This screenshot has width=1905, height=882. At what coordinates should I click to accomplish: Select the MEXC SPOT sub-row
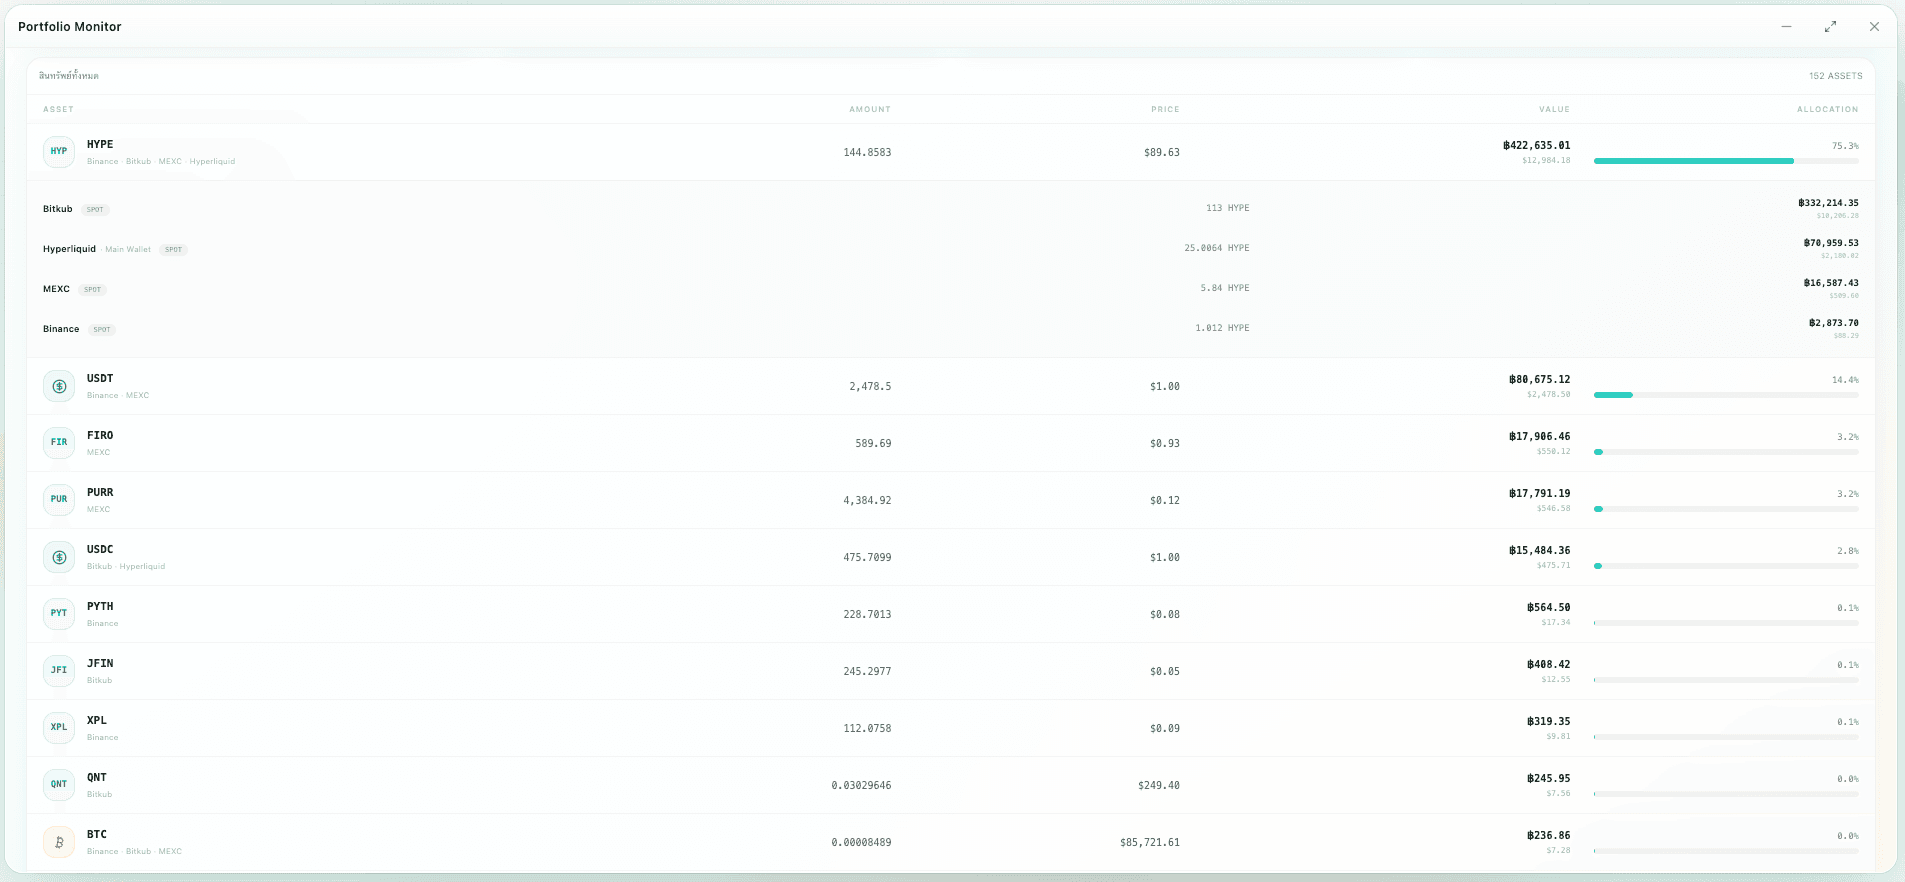[951, 289]
